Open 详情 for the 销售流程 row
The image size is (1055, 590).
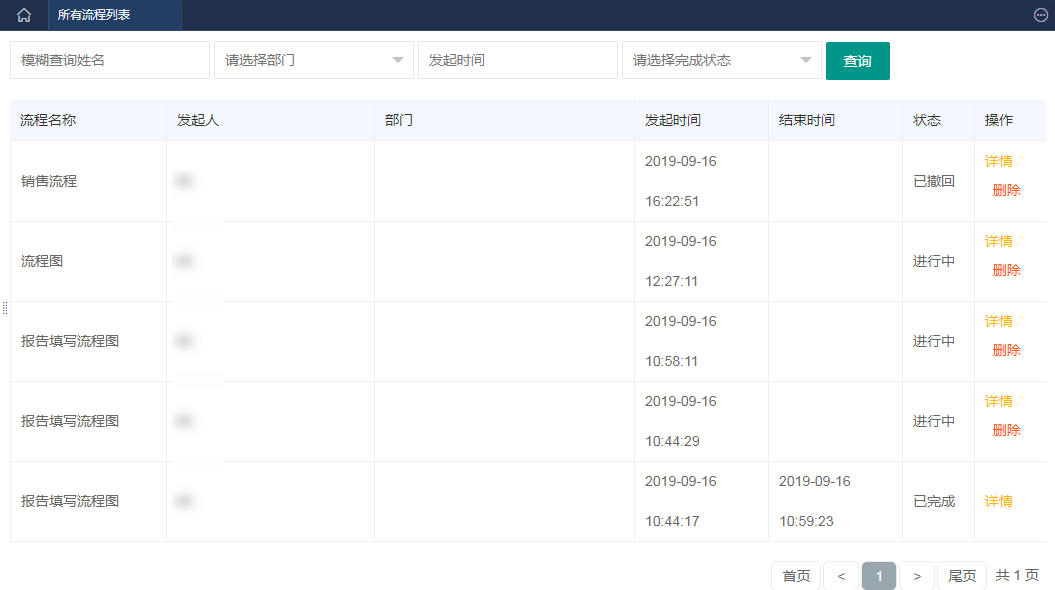click(999, 161)
